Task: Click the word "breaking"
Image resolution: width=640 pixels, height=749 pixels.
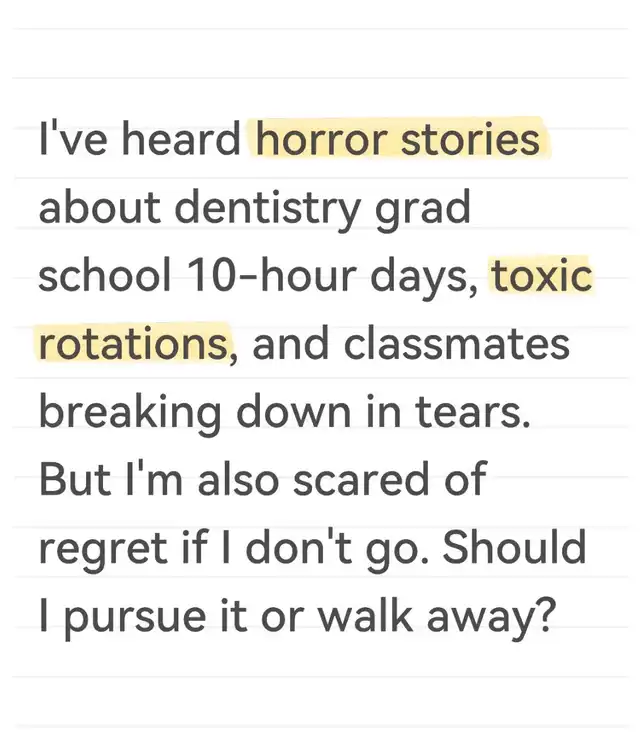Action: point(130,414)
